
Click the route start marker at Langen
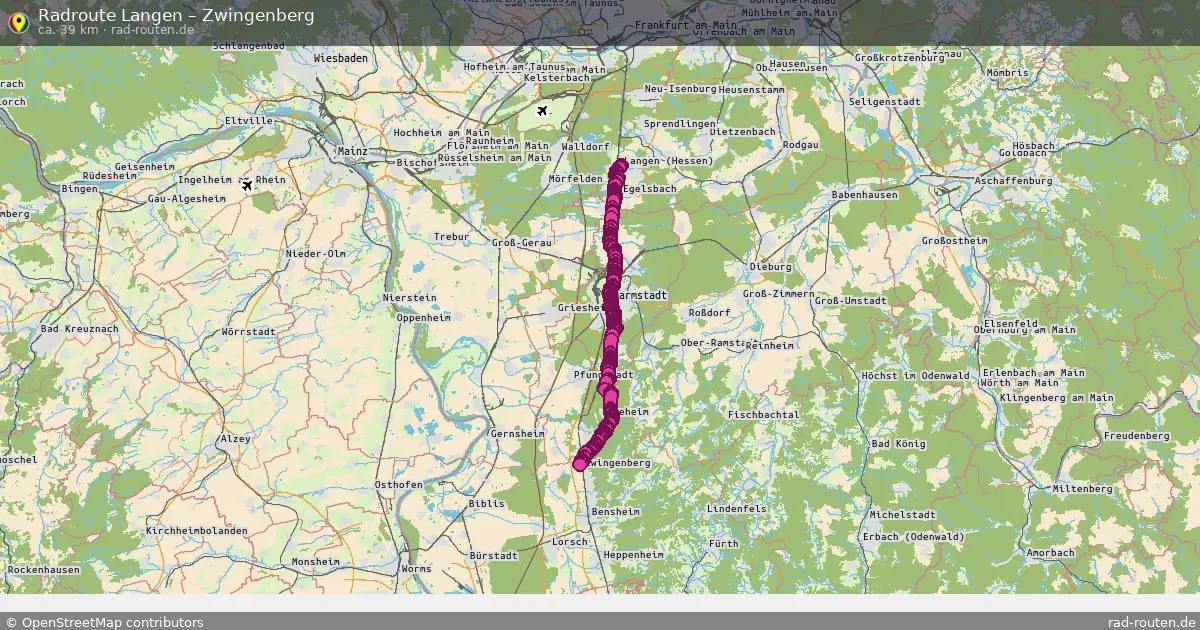622,165
